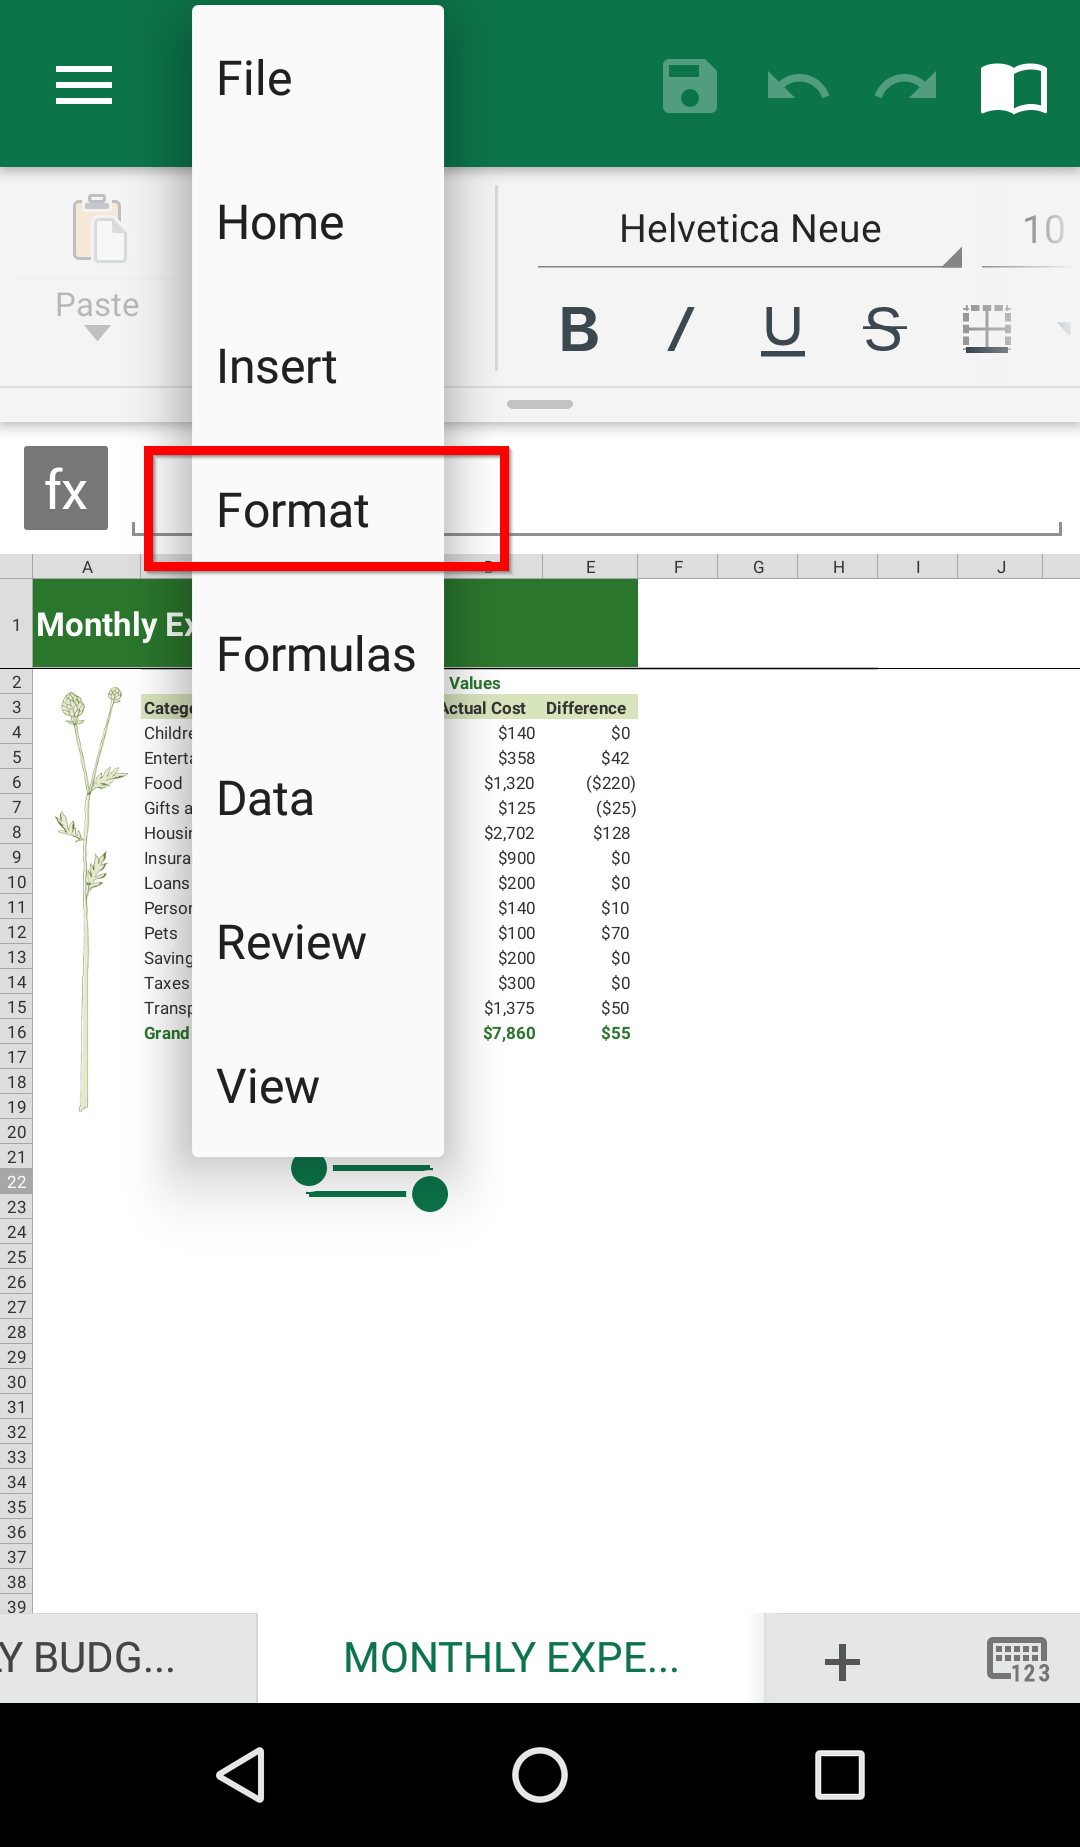Choose View from the menu
The height and width of the screenshot is (1847, 1080).
click(318, 1086)
